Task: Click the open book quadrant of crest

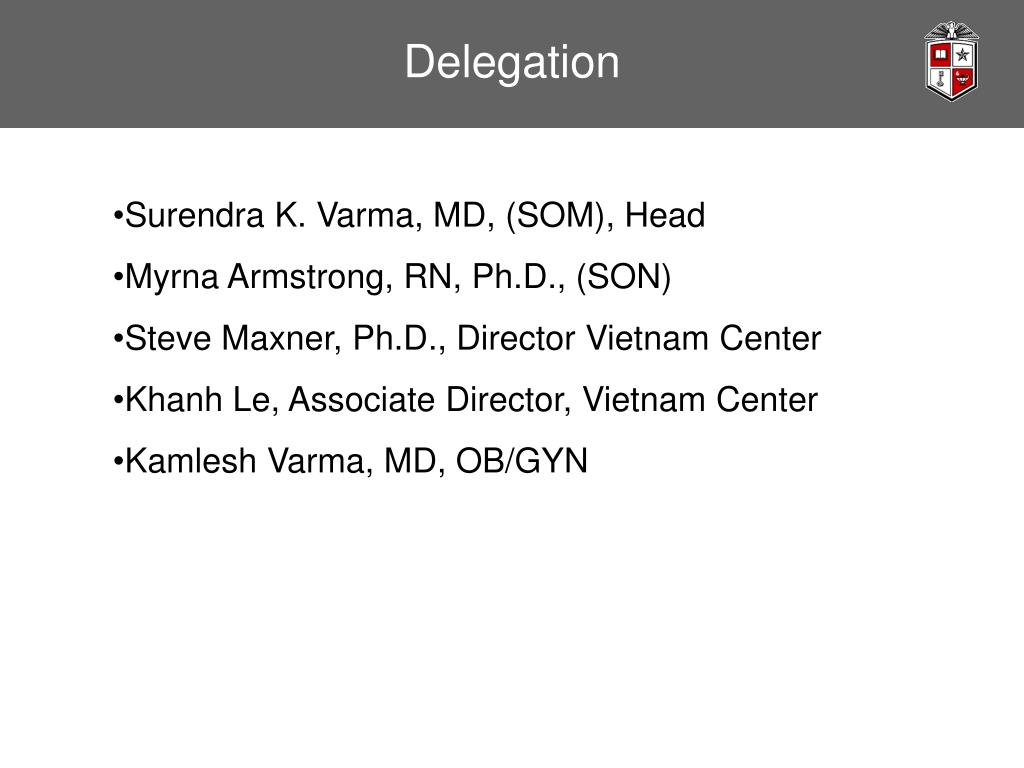Action: pyautogui.click(x=940, y=54)
